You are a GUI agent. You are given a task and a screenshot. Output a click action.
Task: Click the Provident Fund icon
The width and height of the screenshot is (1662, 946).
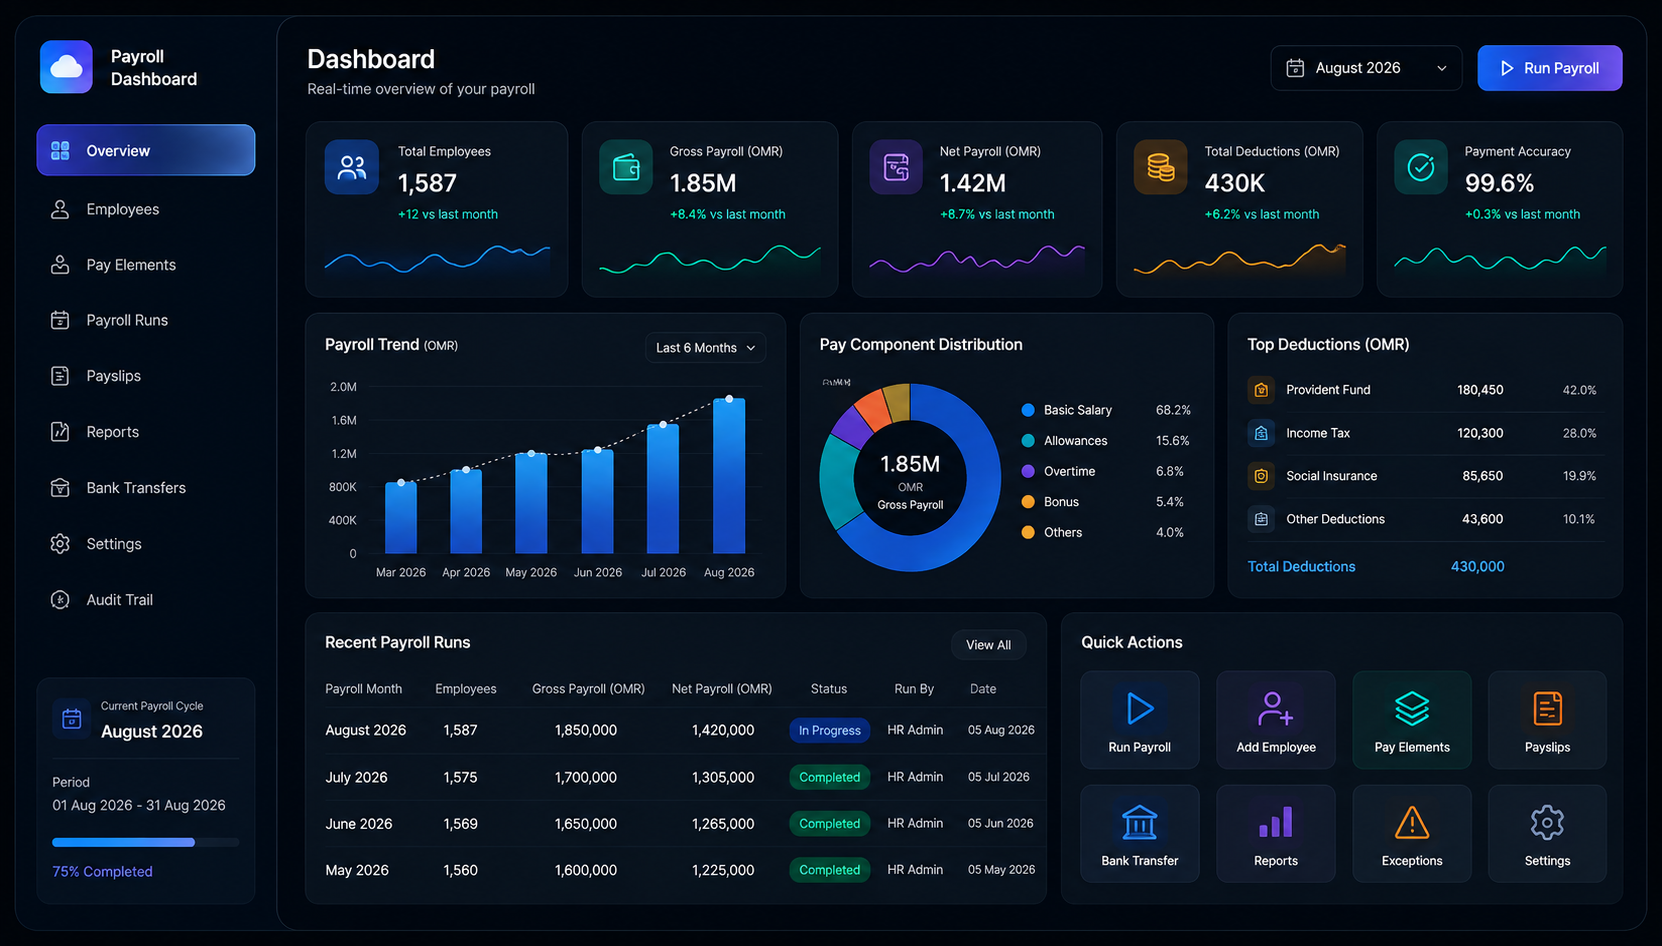[1261, 390]
